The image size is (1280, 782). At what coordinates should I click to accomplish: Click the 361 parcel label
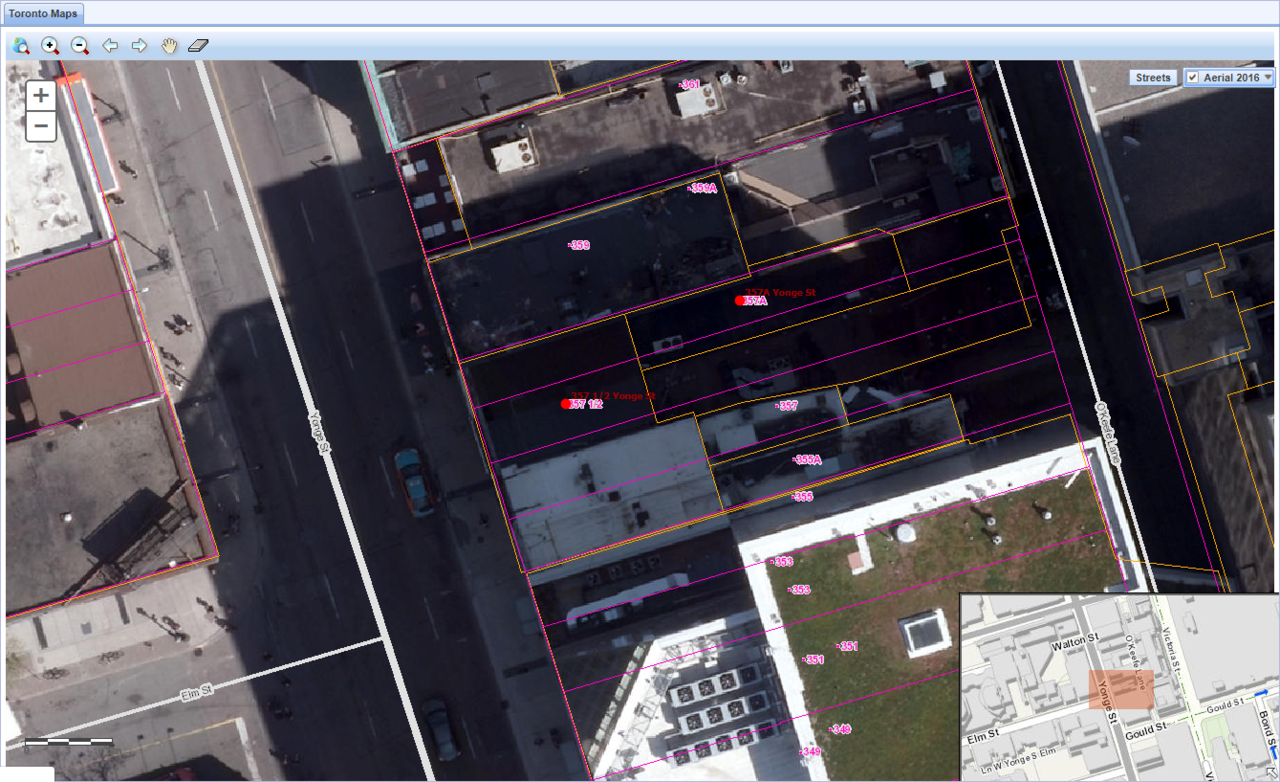[689, 85]
